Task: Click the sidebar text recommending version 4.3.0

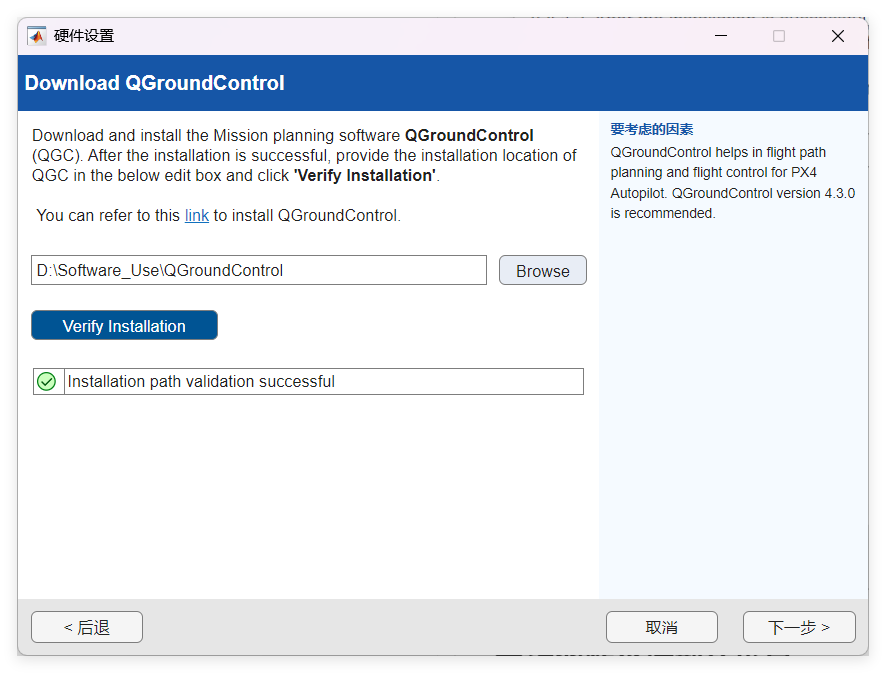Action: tap(732, 203)
